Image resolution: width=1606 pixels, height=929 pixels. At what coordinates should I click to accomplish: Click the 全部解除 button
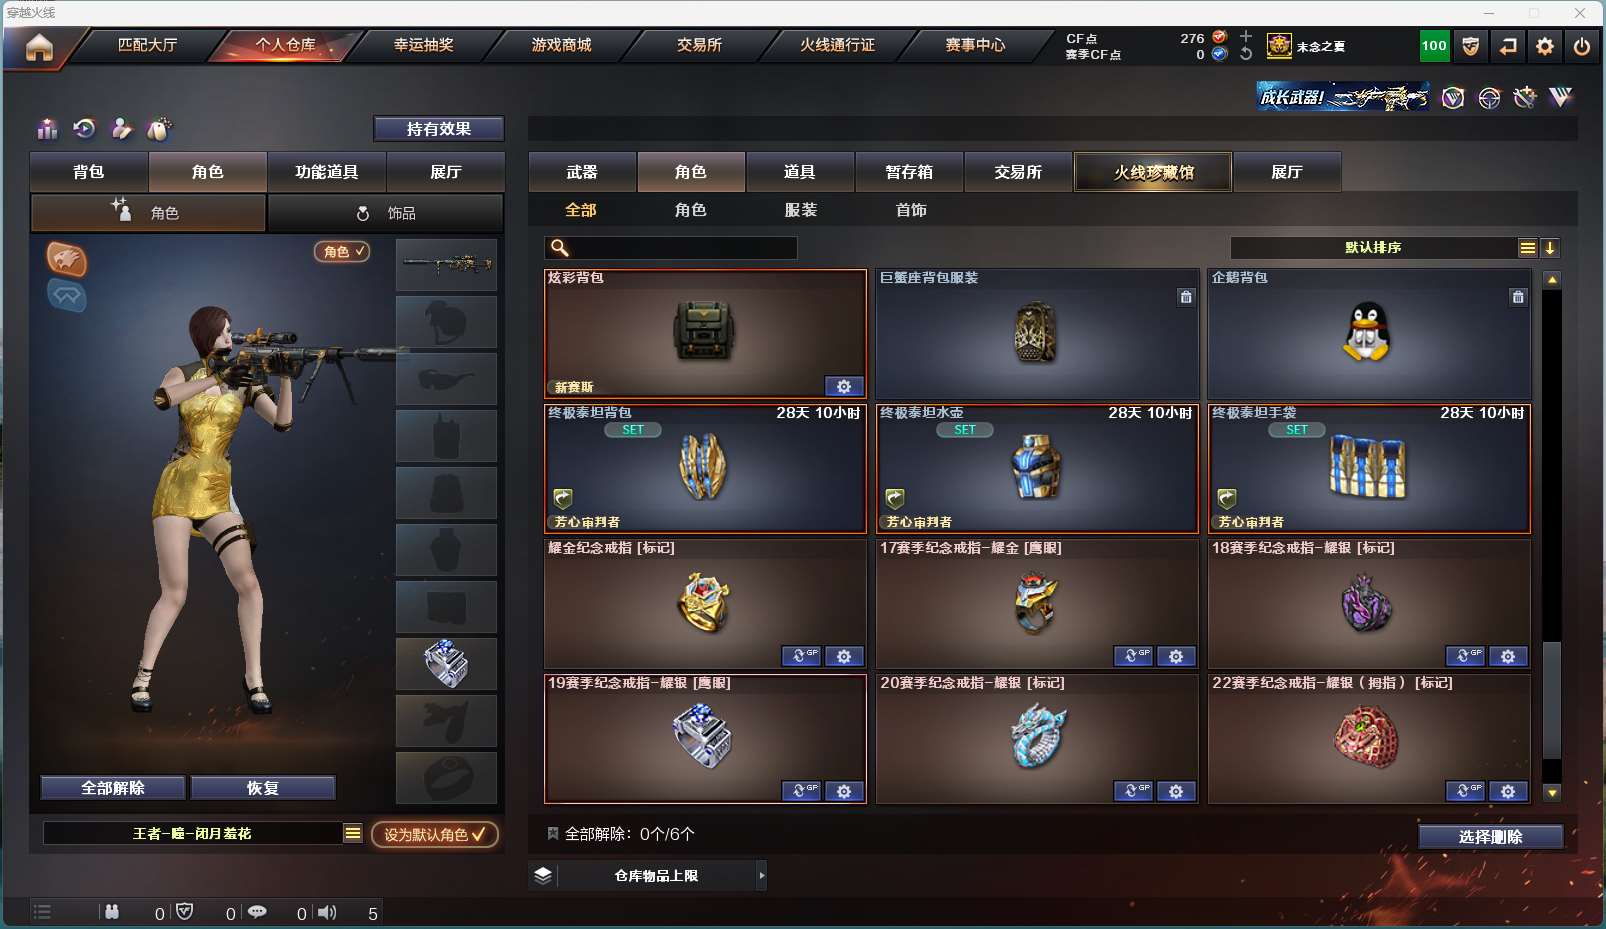click(x=113, y=788)
